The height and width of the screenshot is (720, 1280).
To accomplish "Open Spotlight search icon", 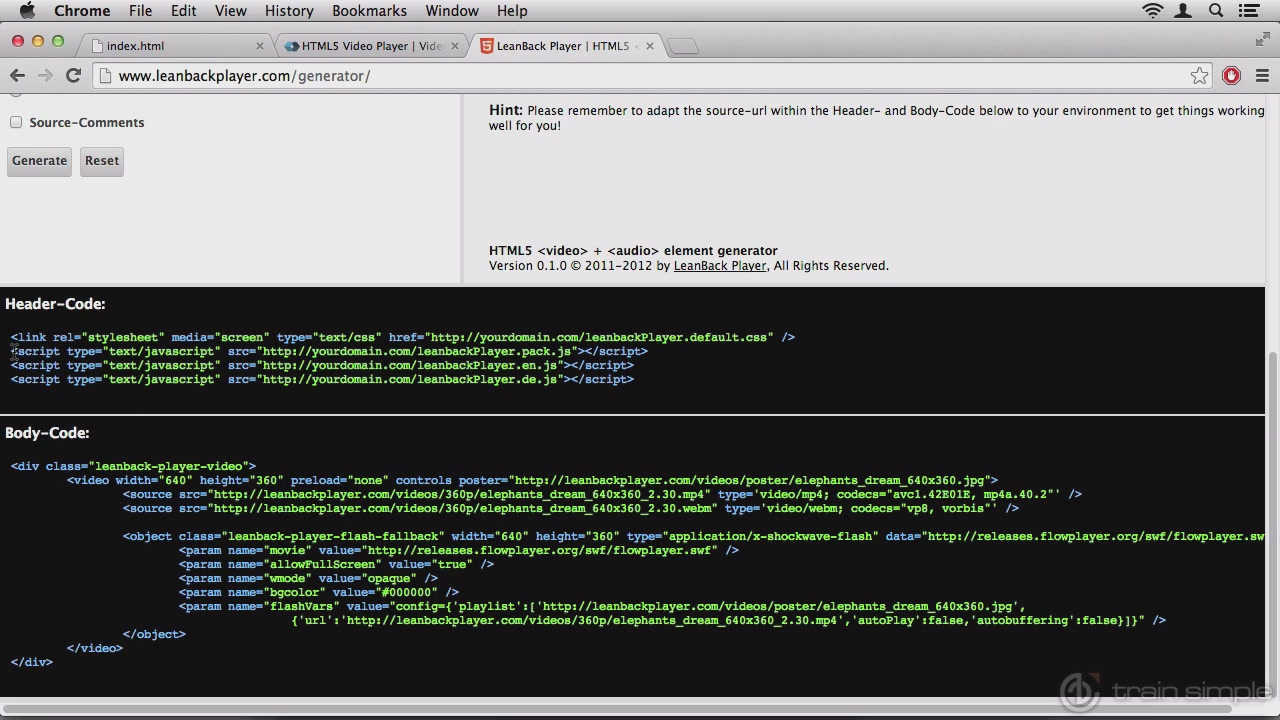I will click(x=1216, y=11).
